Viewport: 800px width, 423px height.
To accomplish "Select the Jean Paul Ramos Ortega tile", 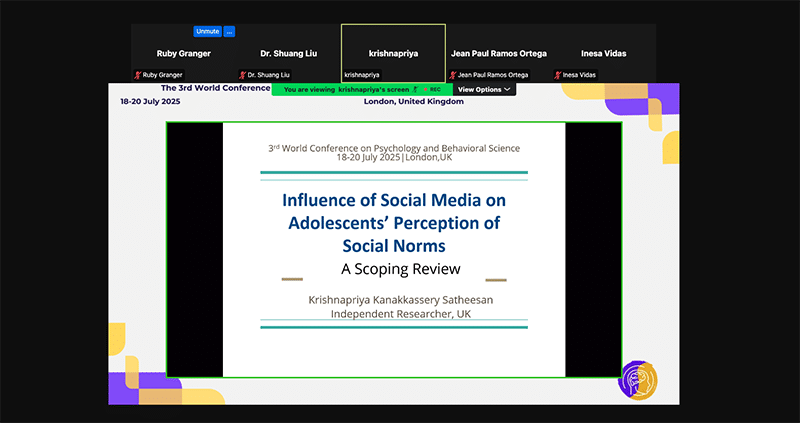I will pyautogui.click(x=497, y=52).
